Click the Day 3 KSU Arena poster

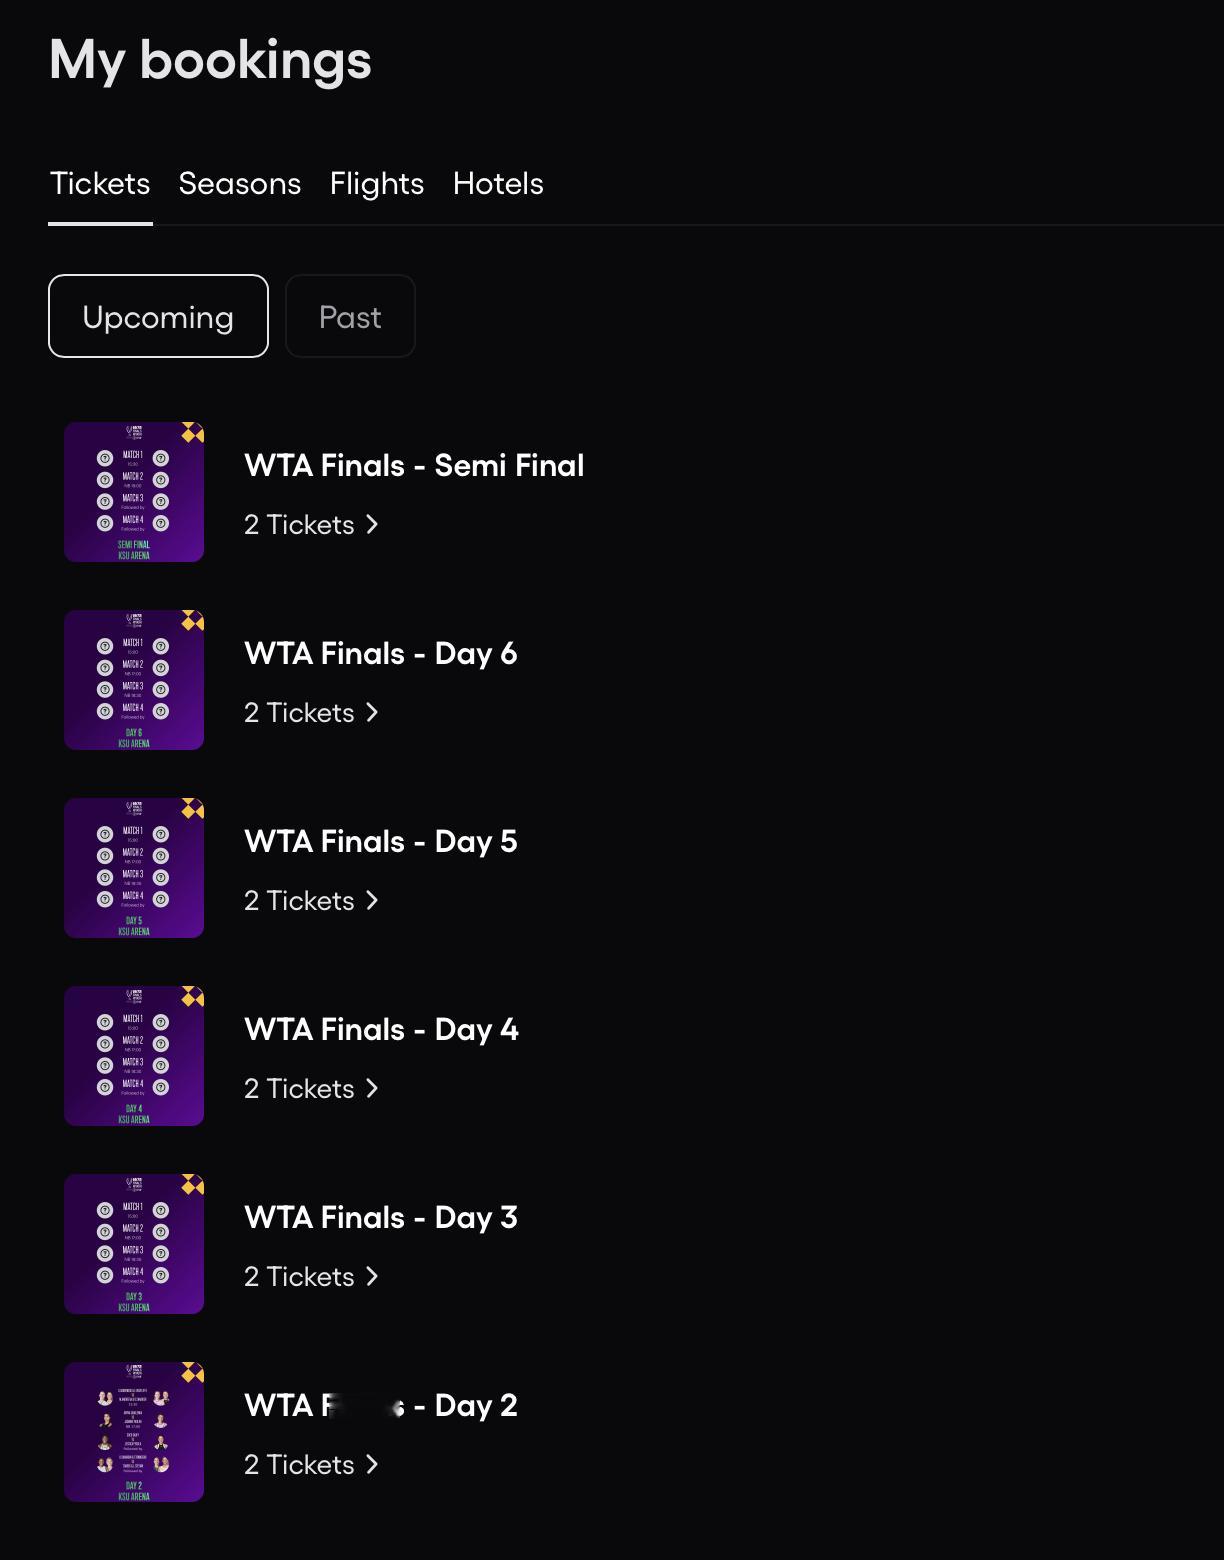coord(134,1244)
